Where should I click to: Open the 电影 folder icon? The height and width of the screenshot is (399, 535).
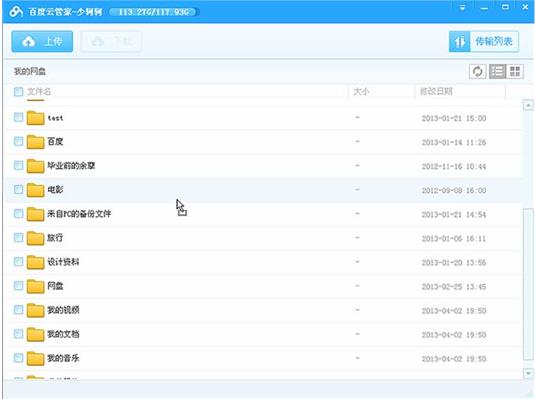[x=35, y=190]
